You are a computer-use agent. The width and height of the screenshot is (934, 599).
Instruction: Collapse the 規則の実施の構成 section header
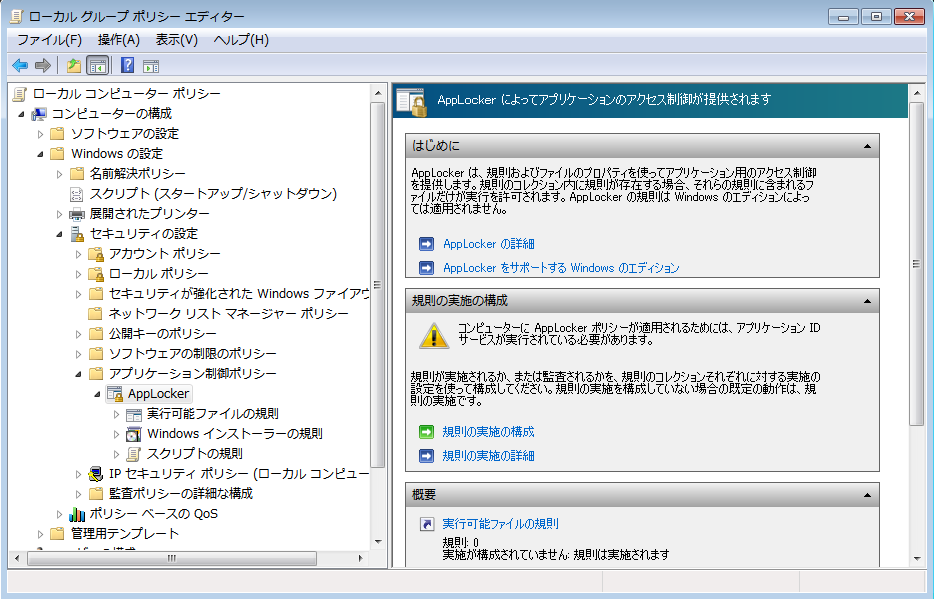pyautogui.click(x=867, y=301)
